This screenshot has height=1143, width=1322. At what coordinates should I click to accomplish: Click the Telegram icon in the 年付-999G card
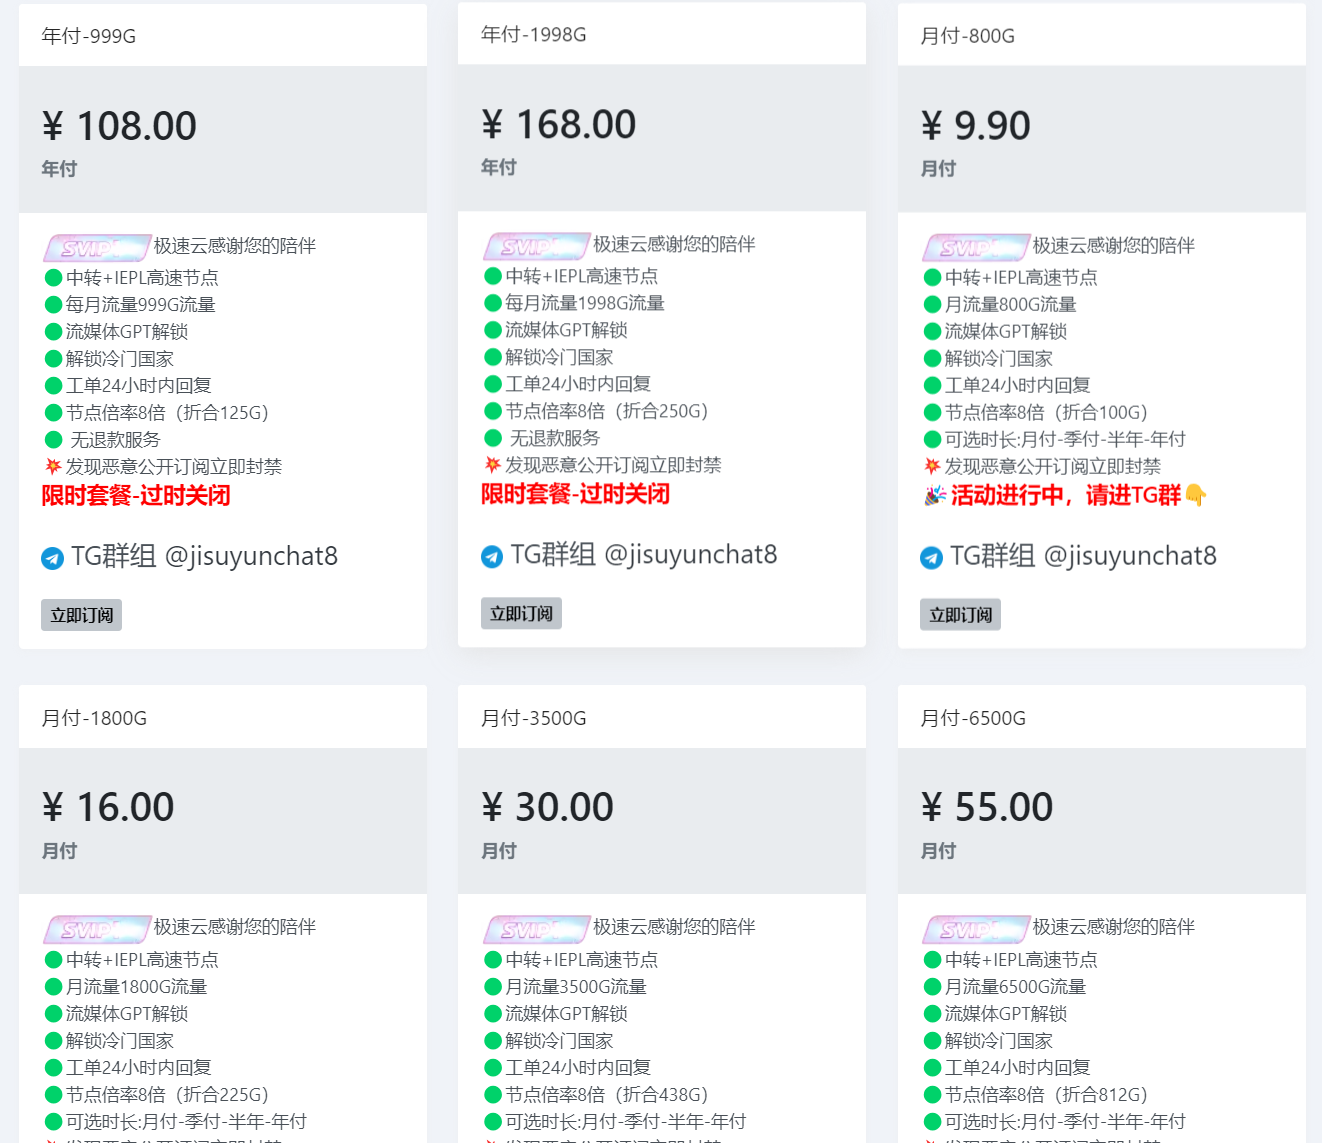[53, 558]
